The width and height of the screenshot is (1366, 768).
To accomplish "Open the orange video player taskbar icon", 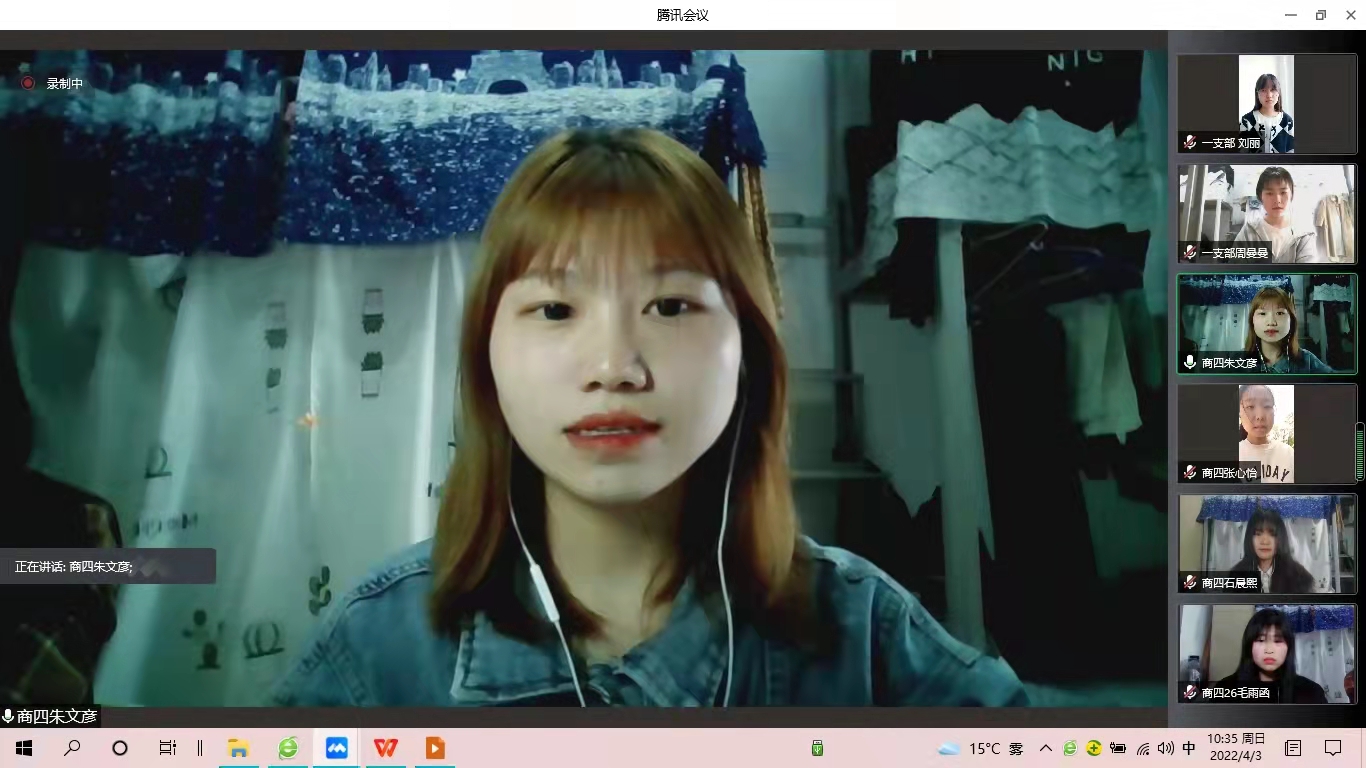I will point(435,748).
